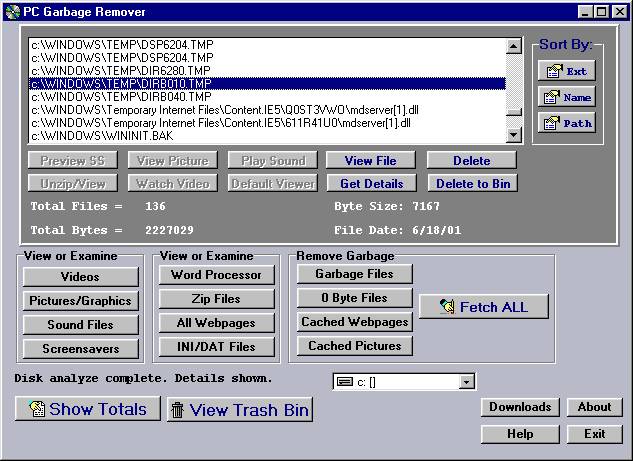Find Garbage Files
Screen dimensions: 633x461
354,274
